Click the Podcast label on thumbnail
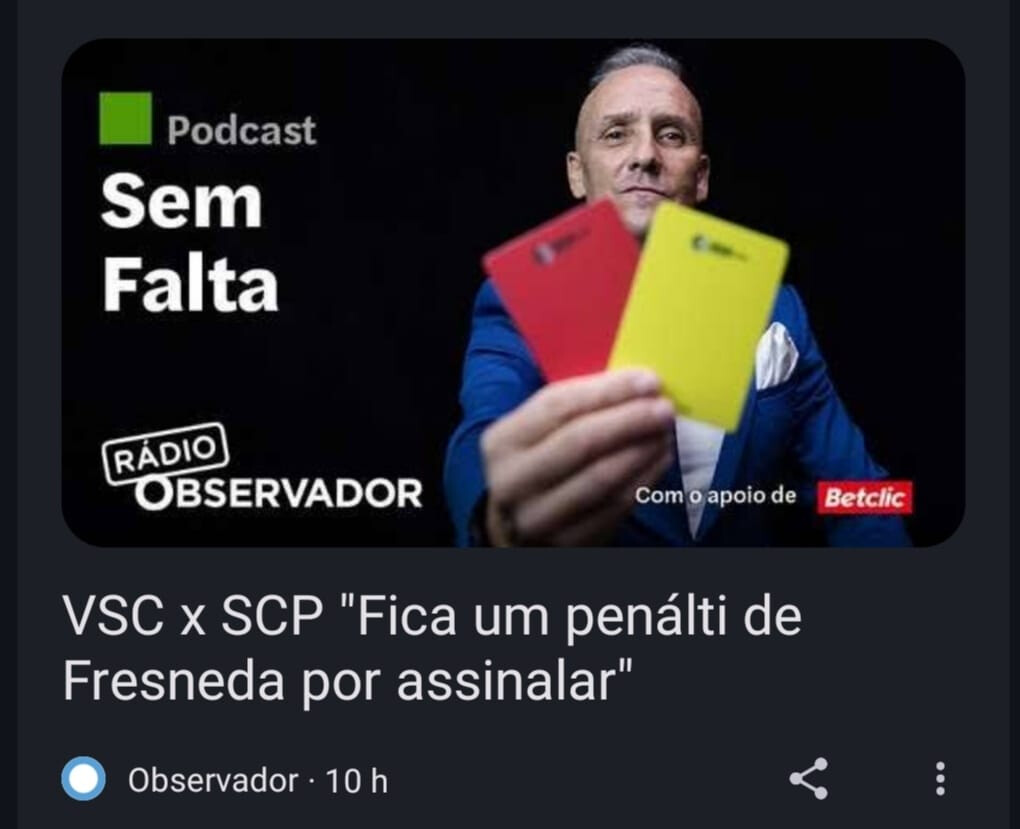Viewport: 1020px width, 829px height. point(241,130)
